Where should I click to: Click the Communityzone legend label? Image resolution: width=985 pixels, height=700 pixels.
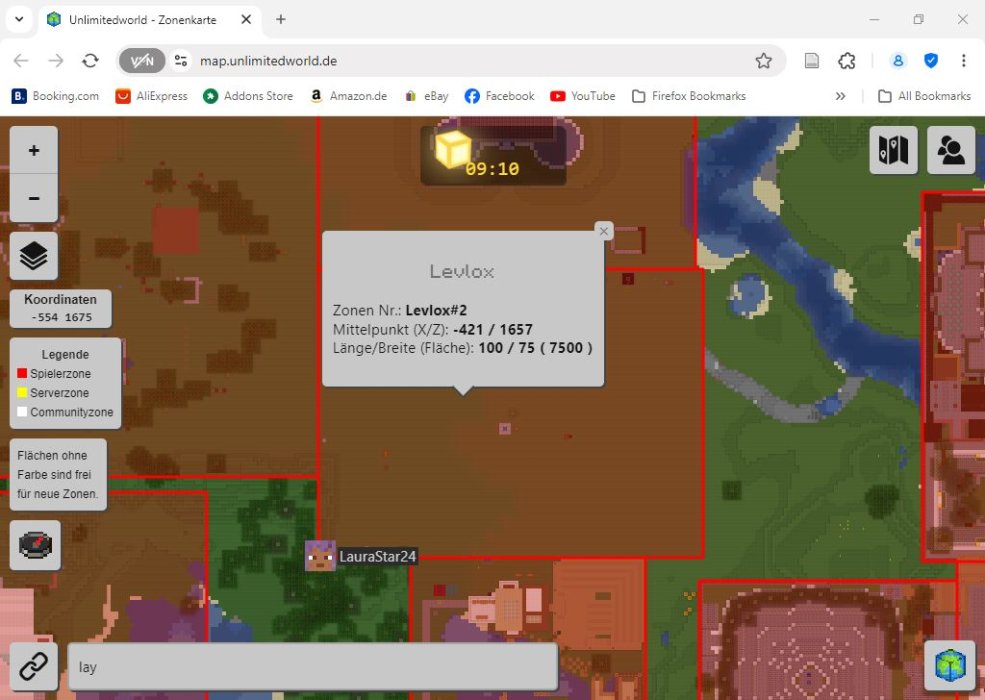click(x=72, y=412)
